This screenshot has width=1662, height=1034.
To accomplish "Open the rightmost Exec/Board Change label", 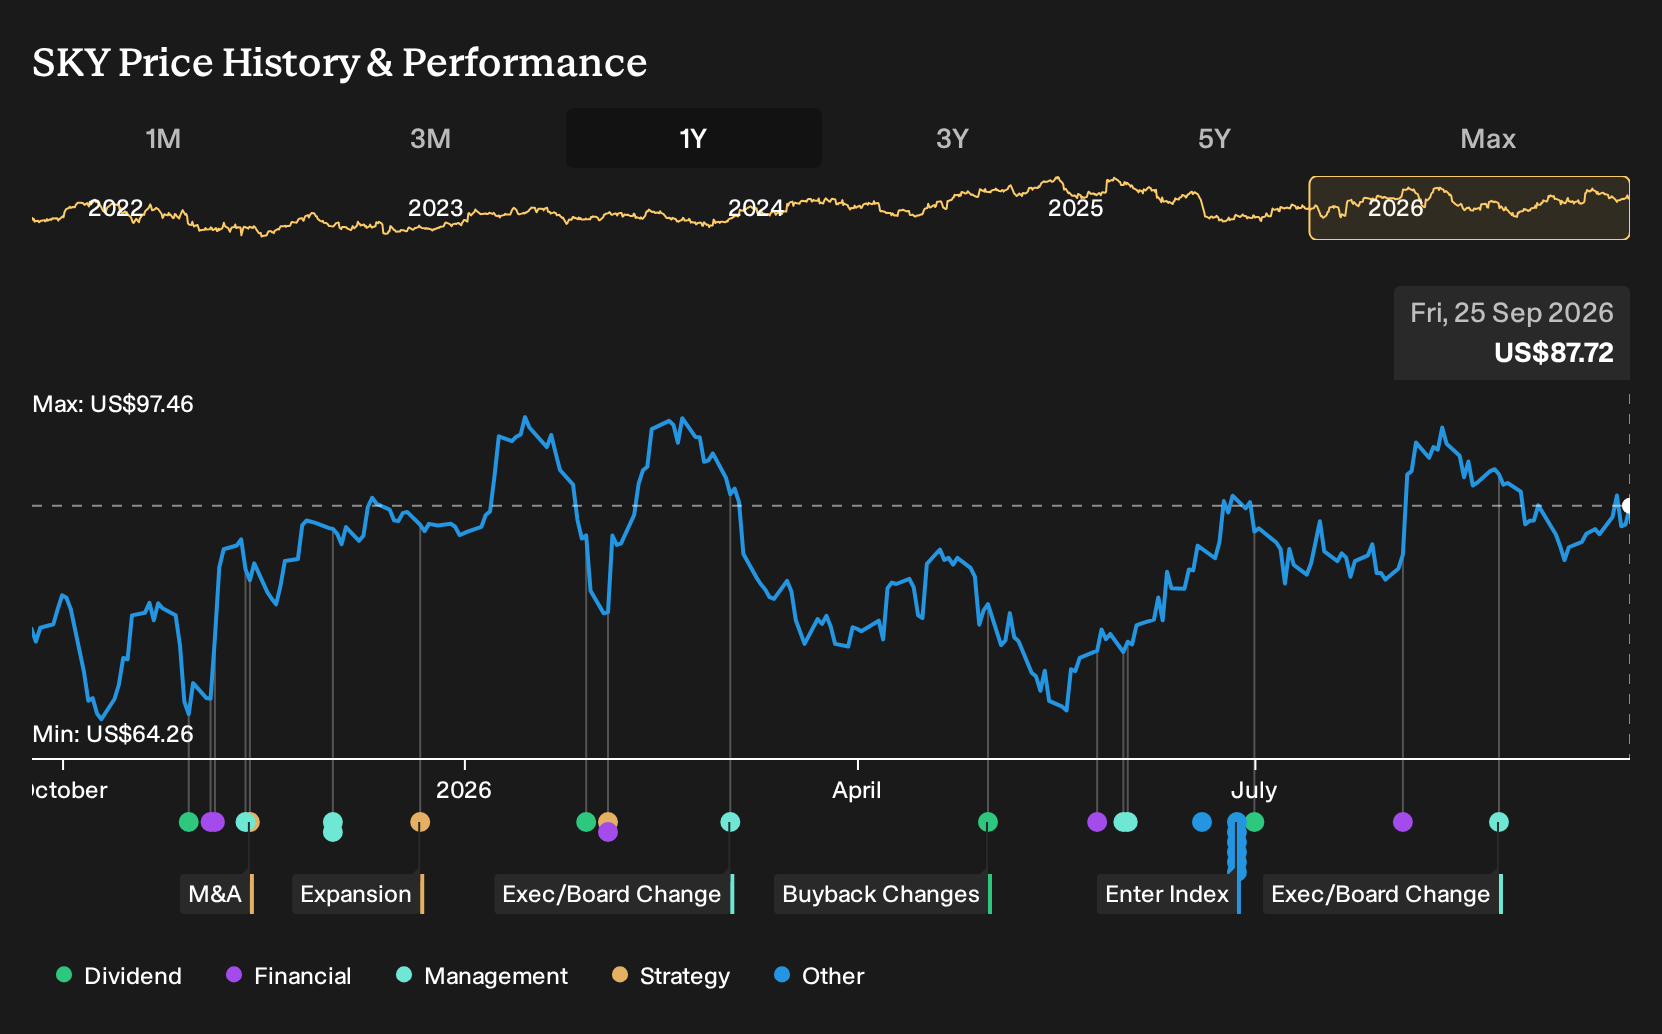I will tap(1383, 894).
